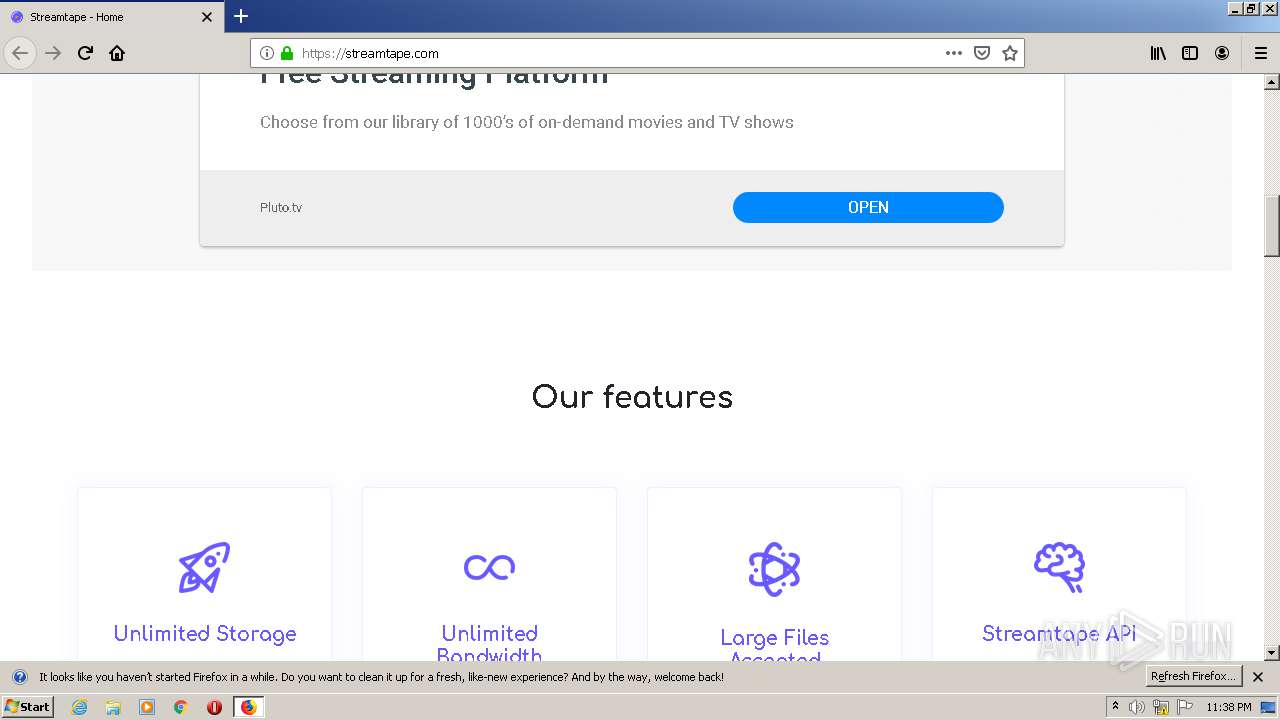Open Action Center flag icon
The height and width of the screenshot is (720, 1280).
coord(1185,707)
